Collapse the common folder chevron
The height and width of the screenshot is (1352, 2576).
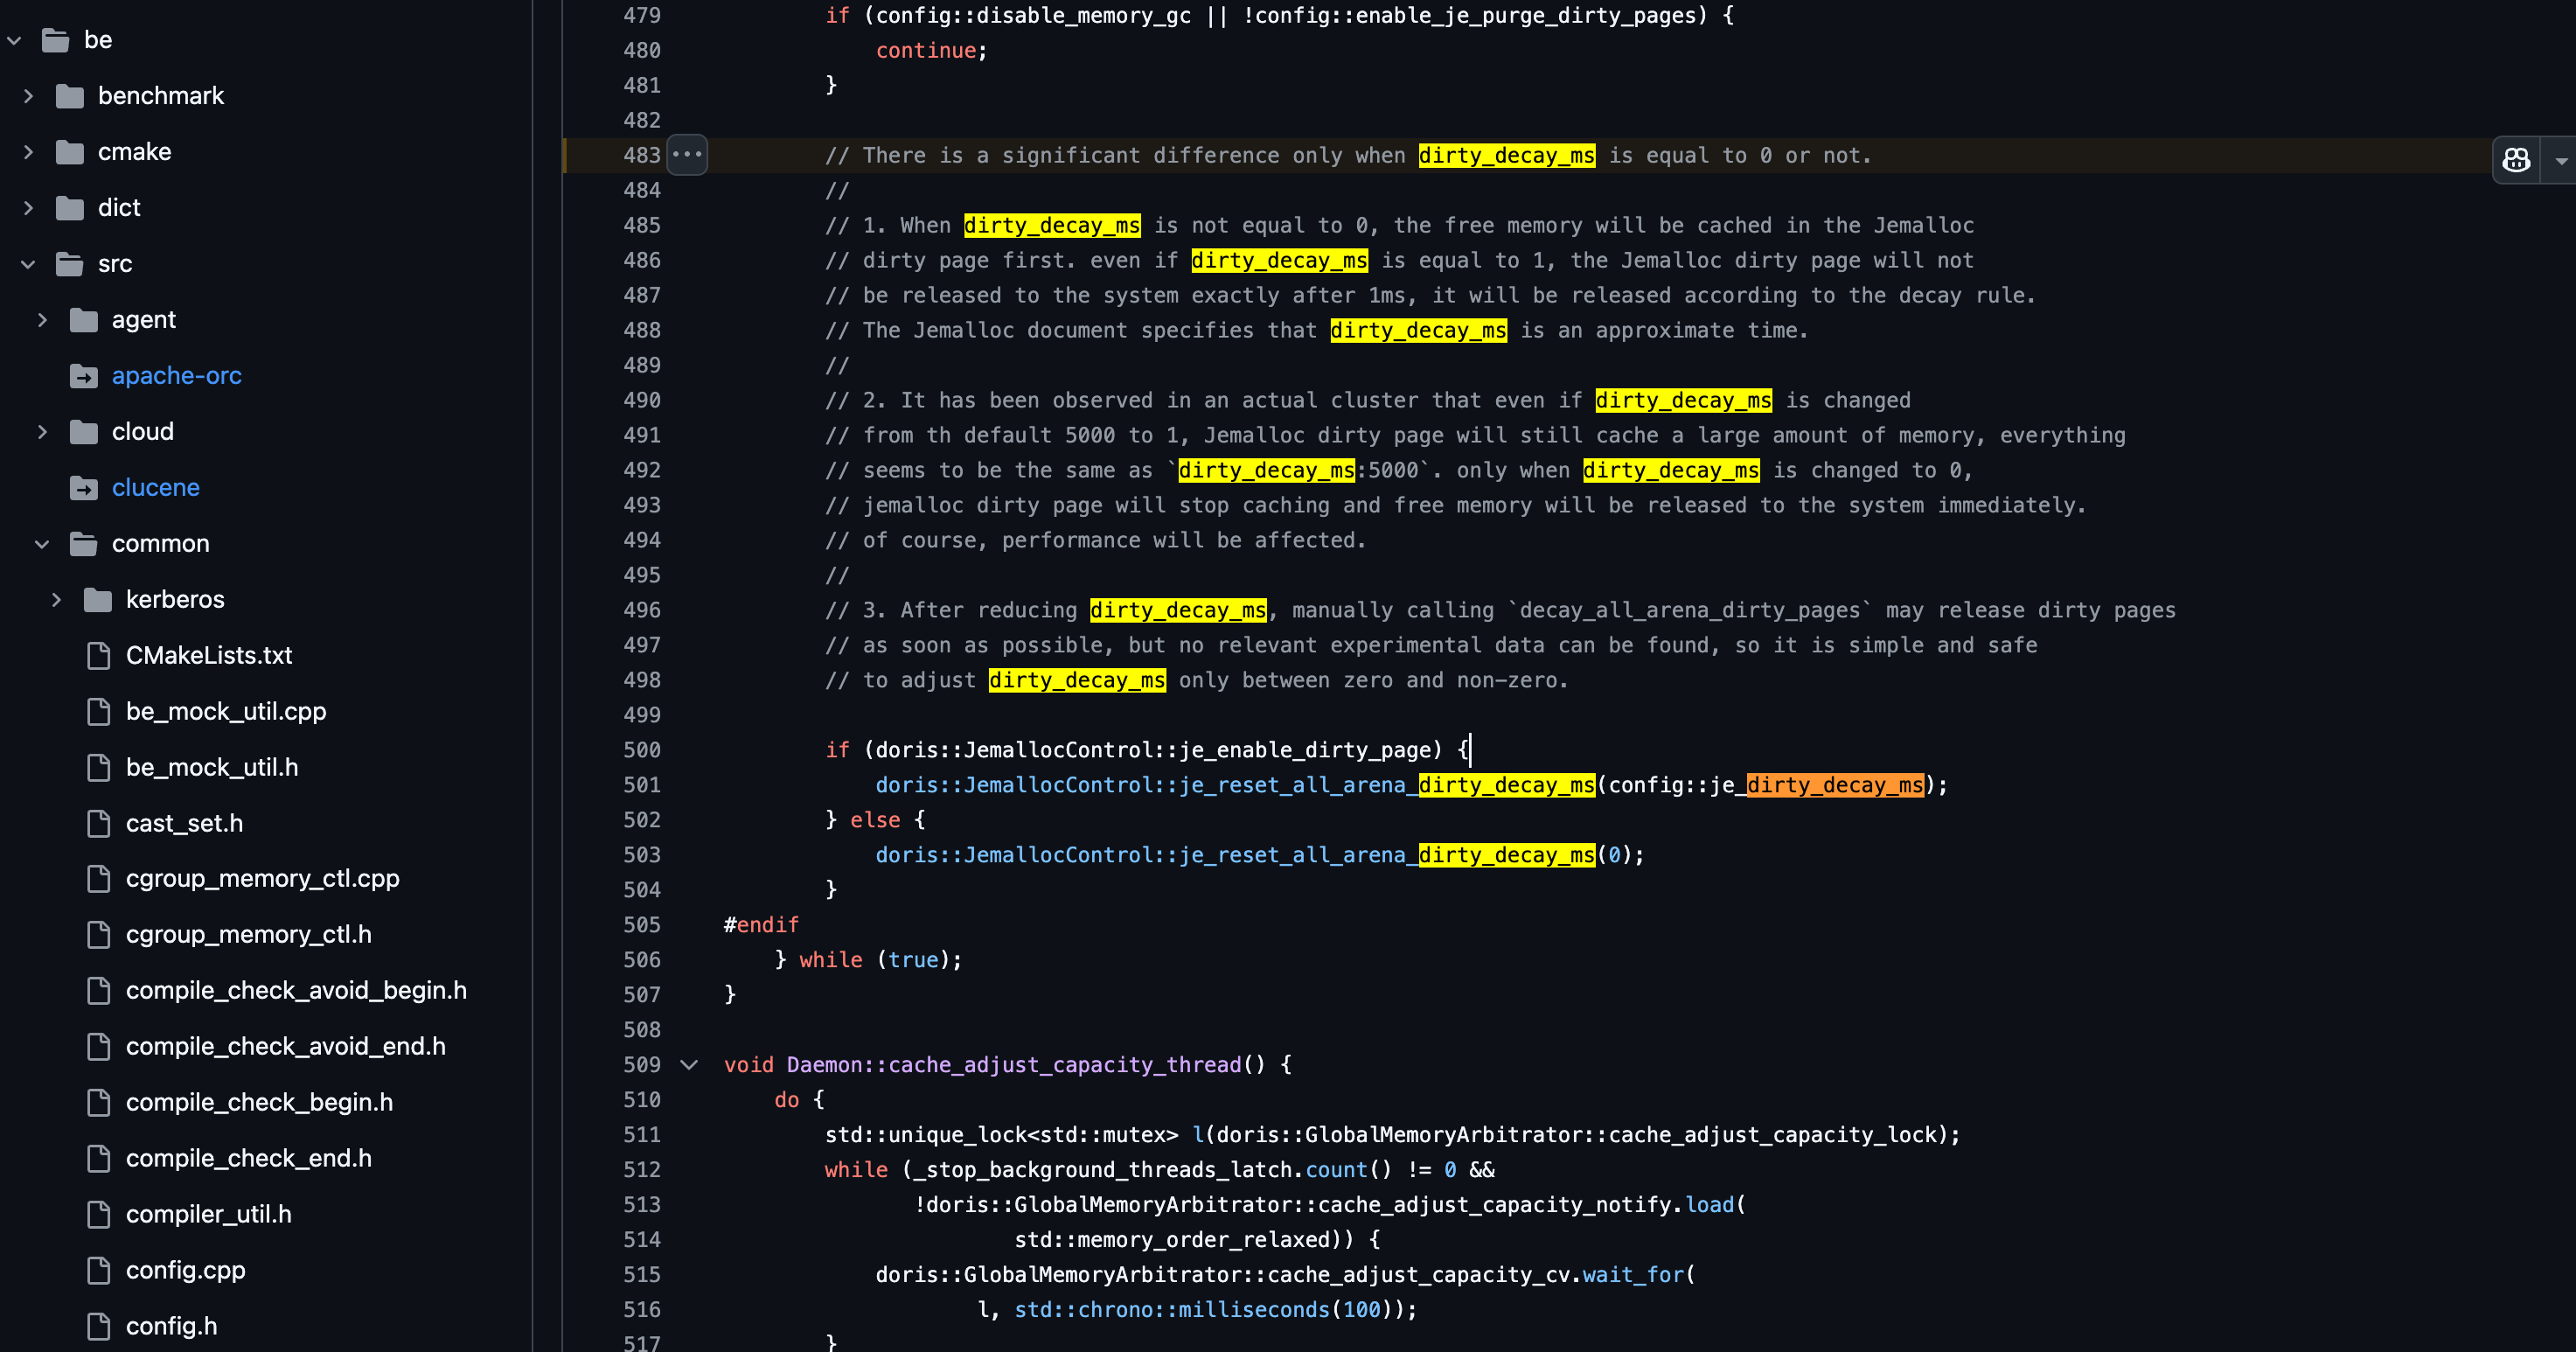[42, 544]
